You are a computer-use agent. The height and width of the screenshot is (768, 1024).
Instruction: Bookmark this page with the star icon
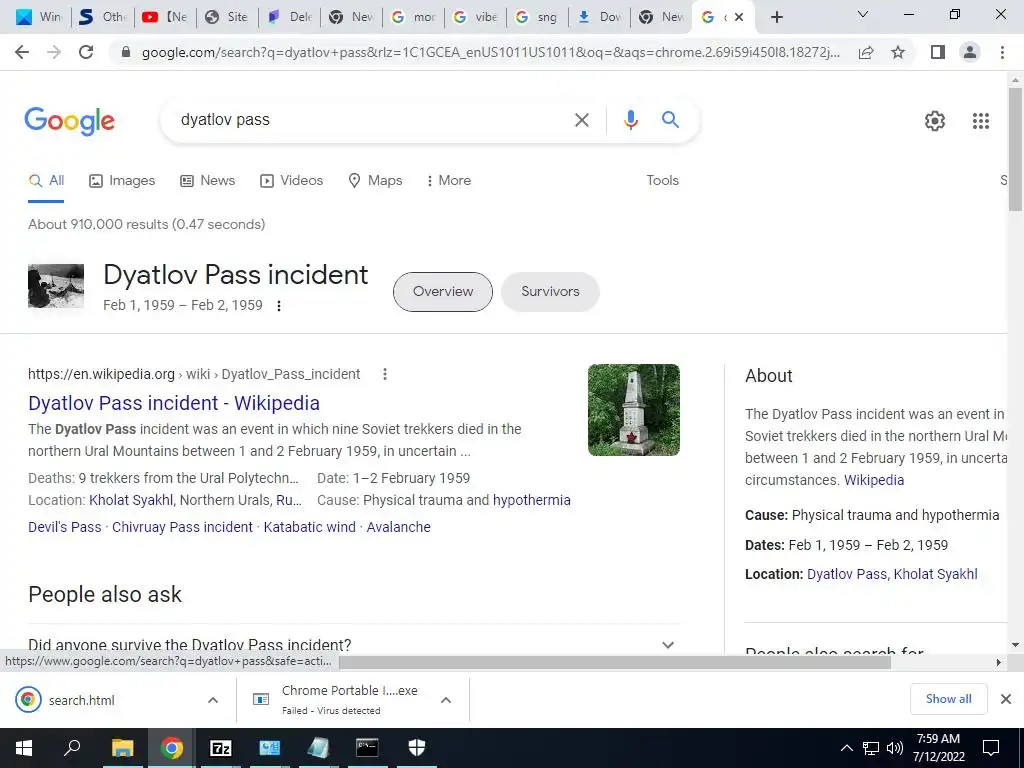pos(898,52)
